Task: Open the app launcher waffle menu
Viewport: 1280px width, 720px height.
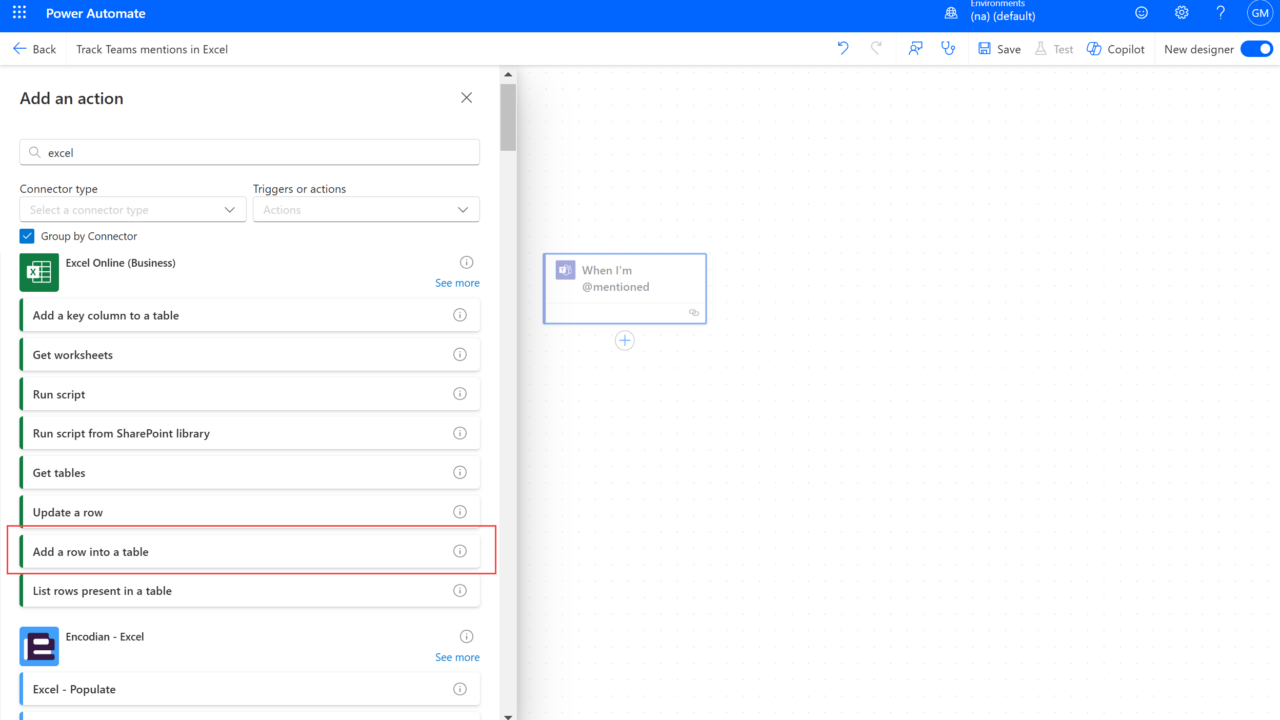Action: pyautogui.click(x=20, y=13)
